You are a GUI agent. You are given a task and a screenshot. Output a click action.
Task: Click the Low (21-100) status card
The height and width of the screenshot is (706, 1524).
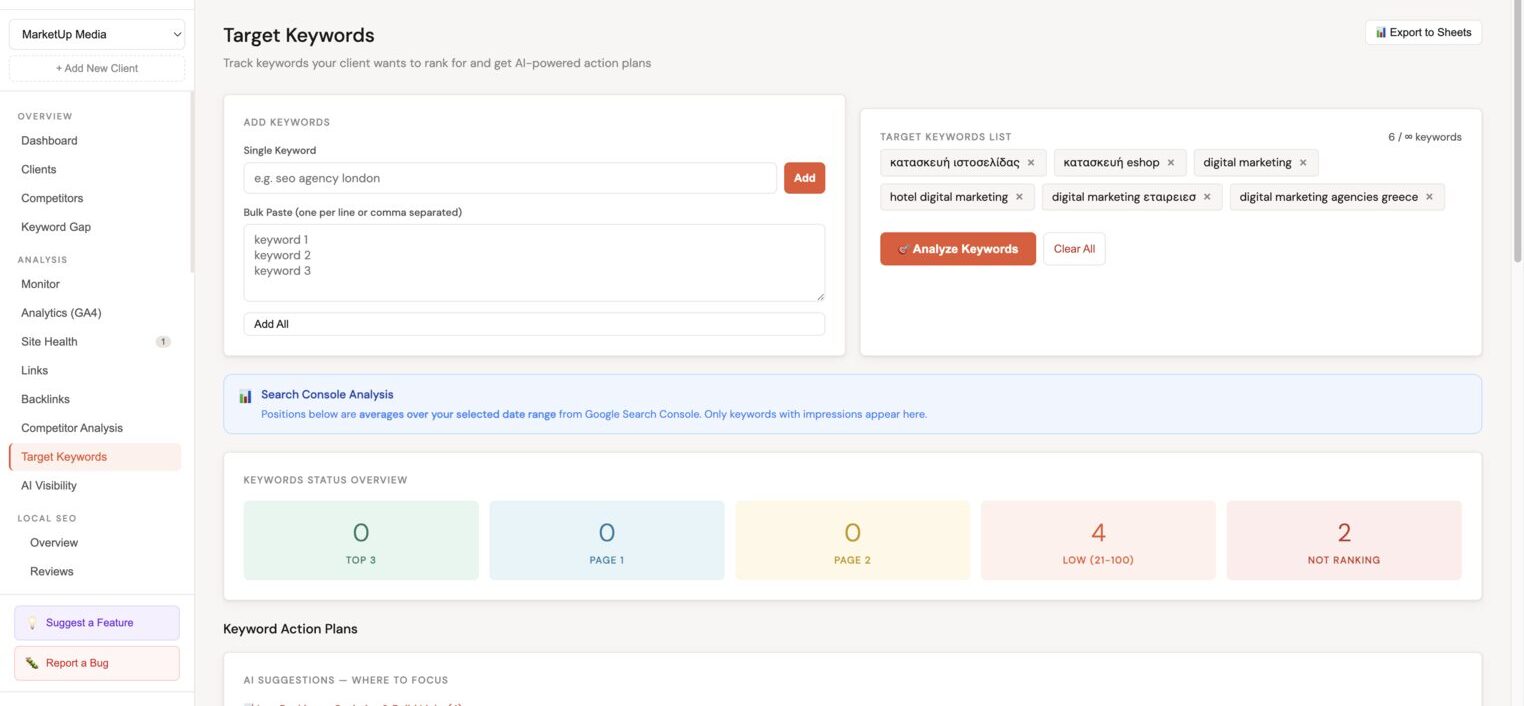coord(1098,540)
